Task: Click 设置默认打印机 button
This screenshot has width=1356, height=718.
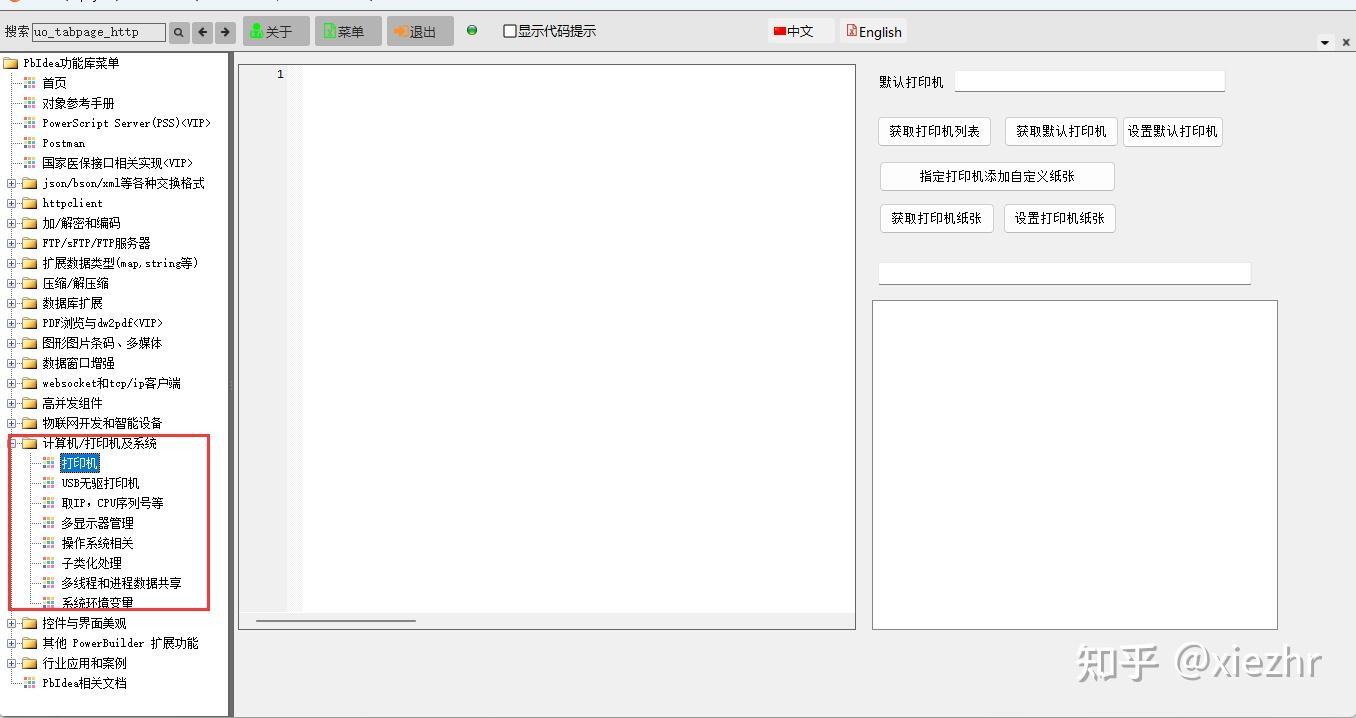Action: pos(1172,131)
